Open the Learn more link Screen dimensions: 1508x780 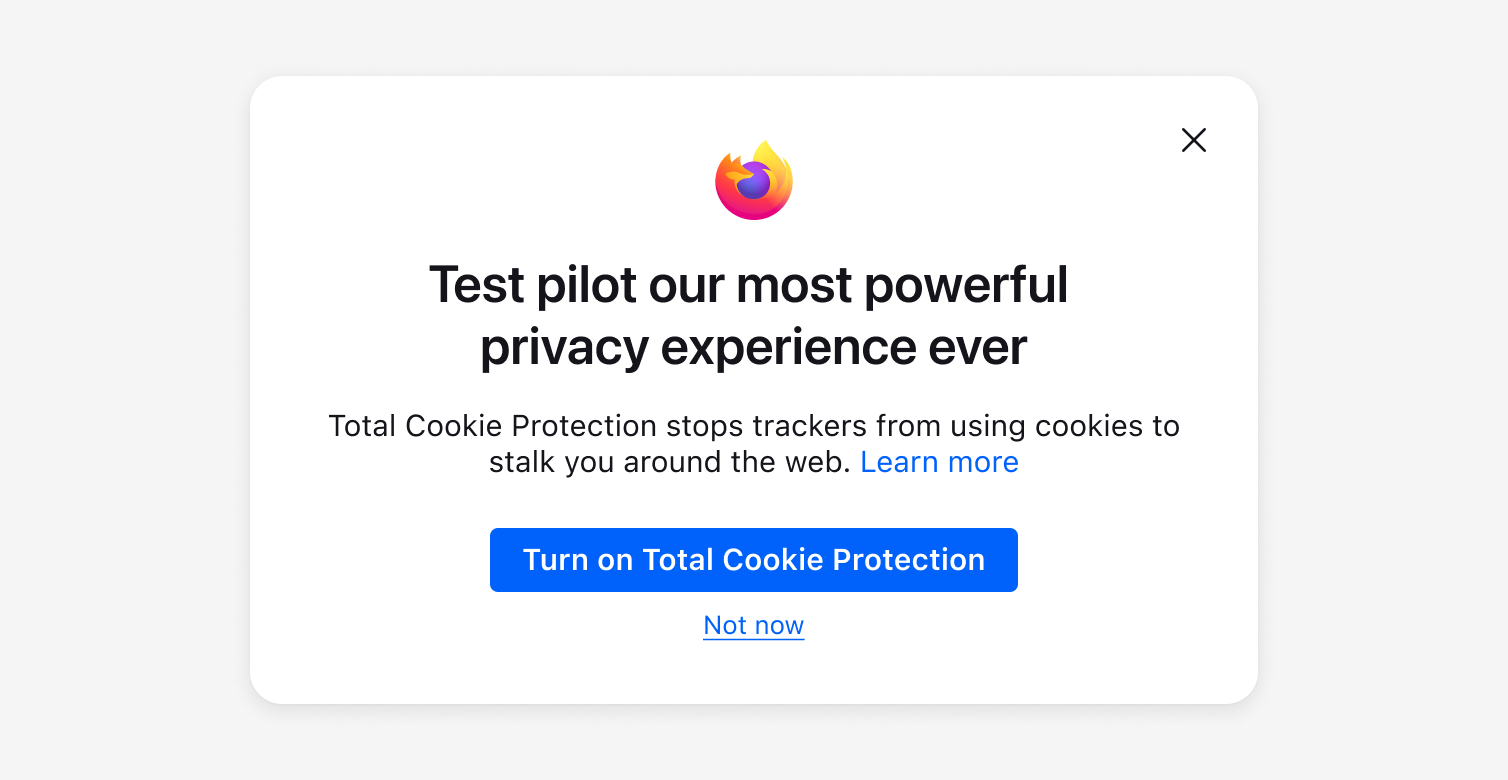tap(939, 462)
